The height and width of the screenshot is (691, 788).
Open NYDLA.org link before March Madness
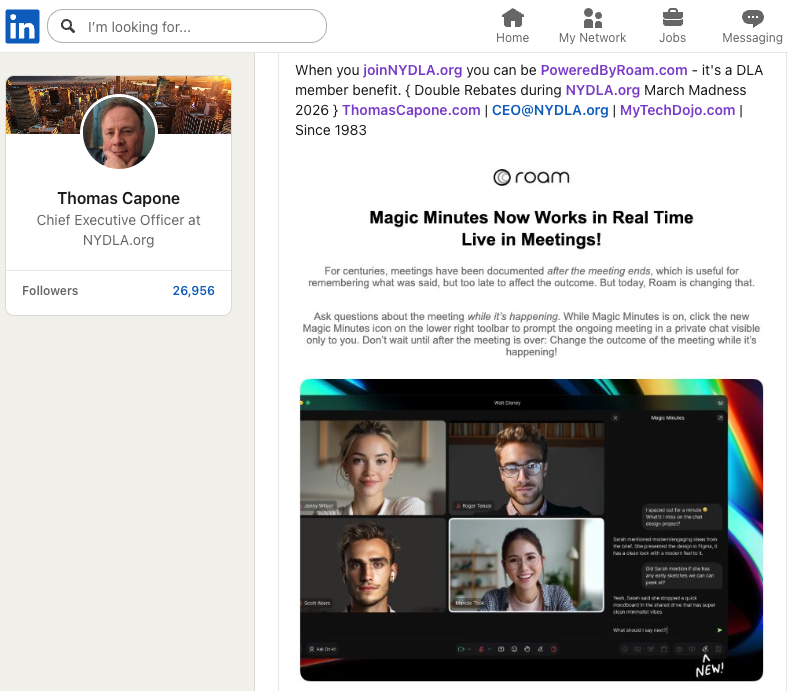603,90
